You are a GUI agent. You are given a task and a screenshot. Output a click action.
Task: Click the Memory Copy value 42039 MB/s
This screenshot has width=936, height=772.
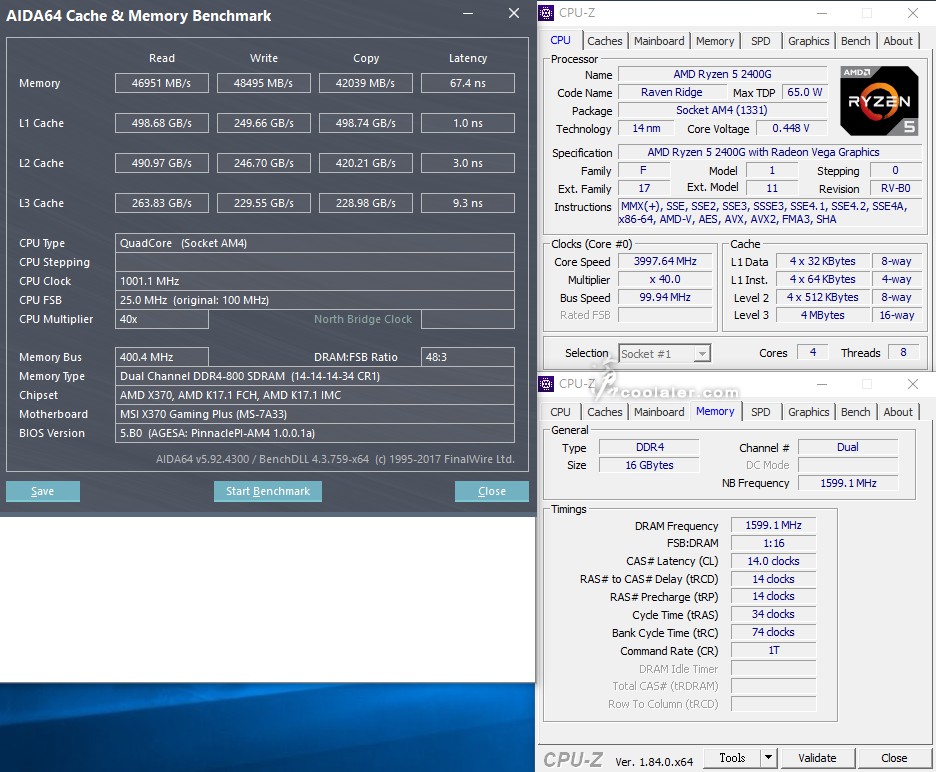365,83
